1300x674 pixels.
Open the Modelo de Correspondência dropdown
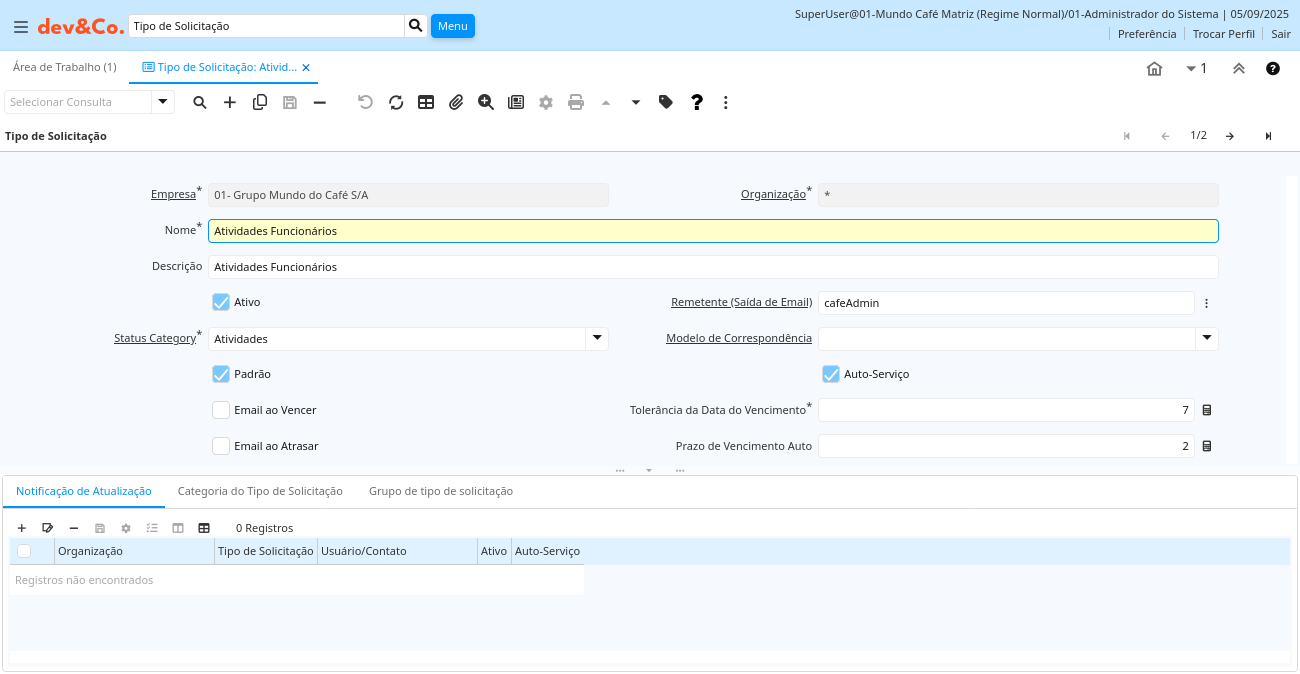[1207, 338]
